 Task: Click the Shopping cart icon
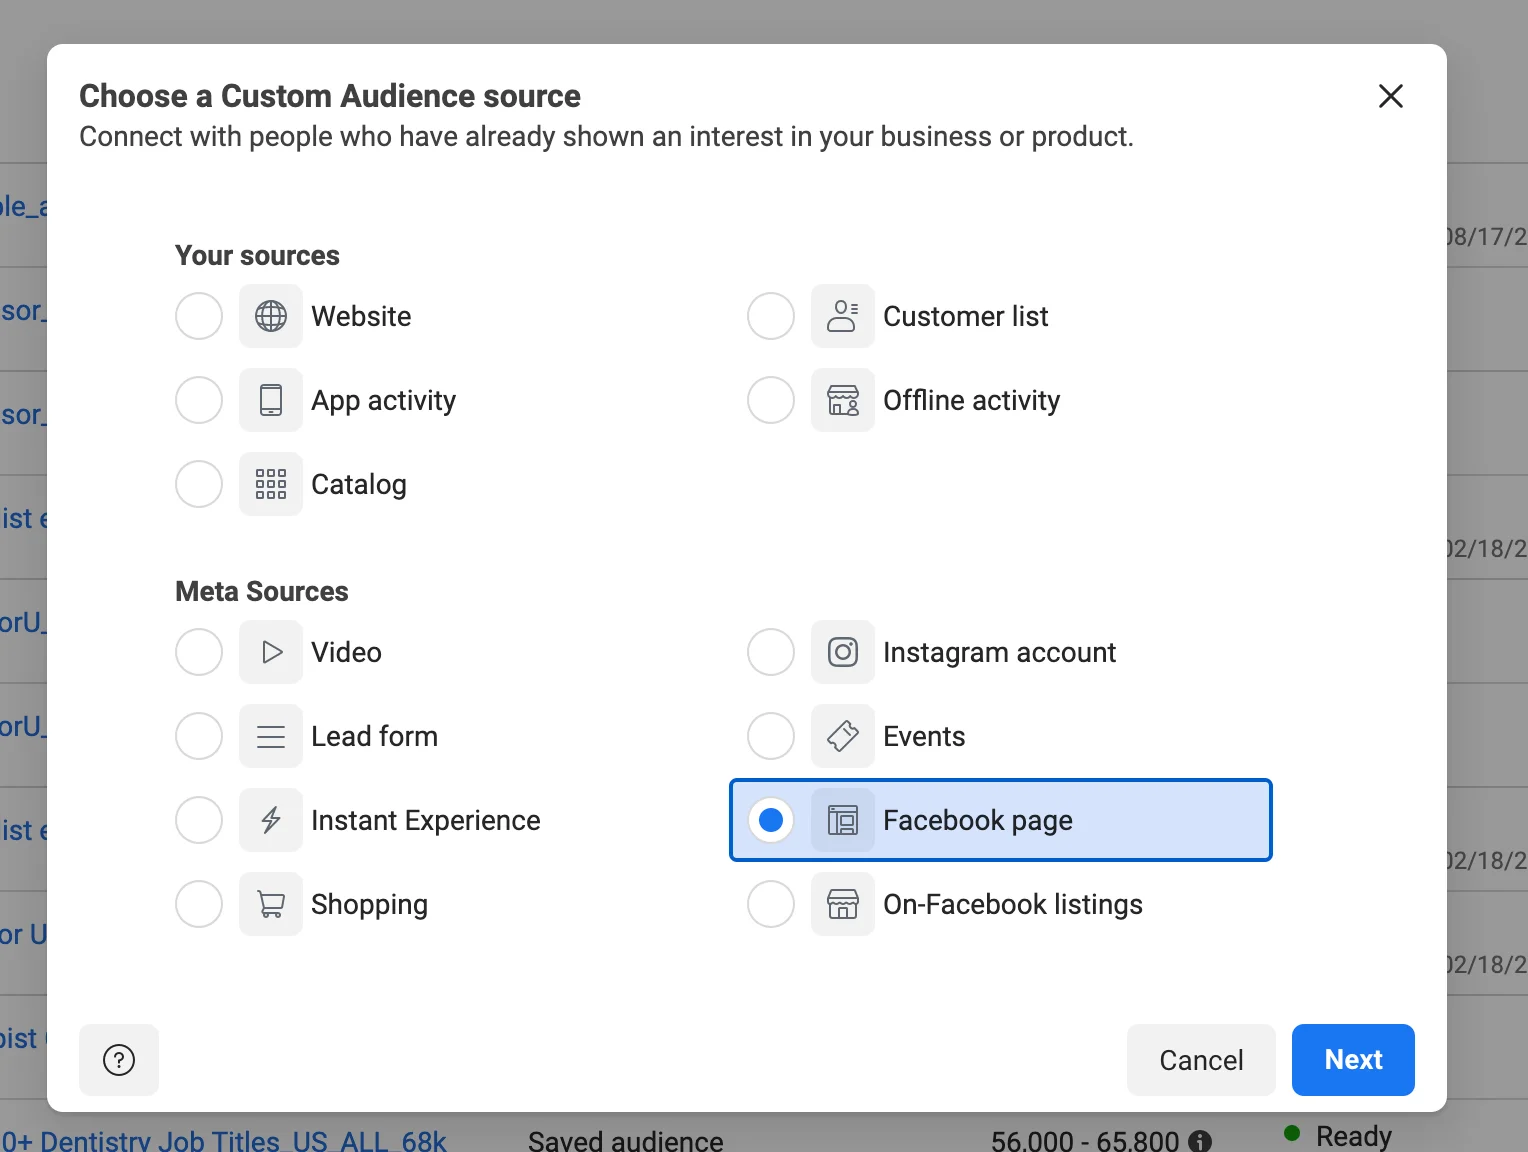[270, 904]
